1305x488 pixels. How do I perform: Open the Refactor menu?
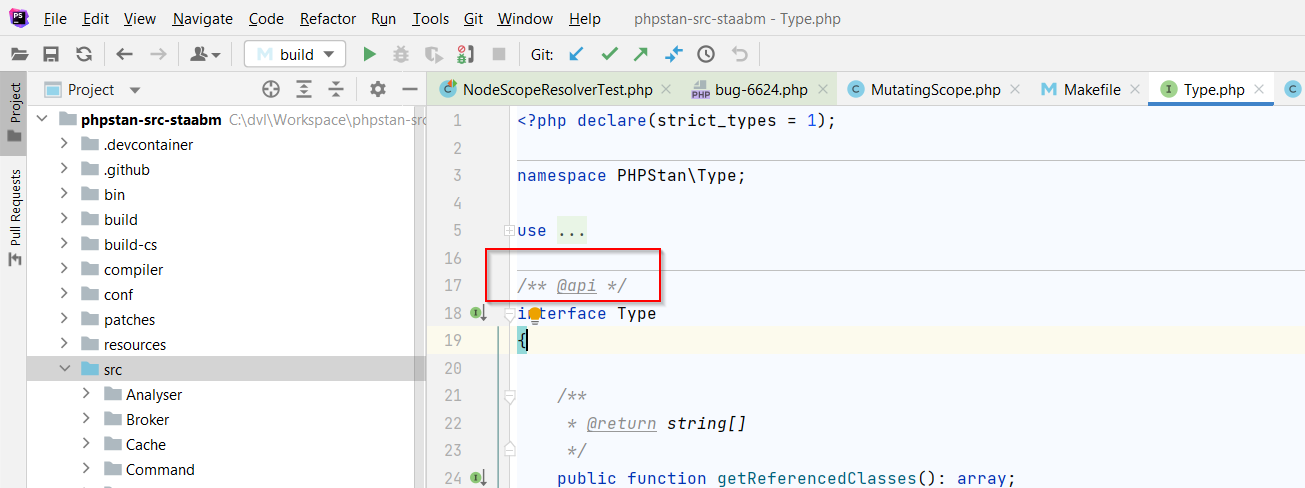click(327, 18)
